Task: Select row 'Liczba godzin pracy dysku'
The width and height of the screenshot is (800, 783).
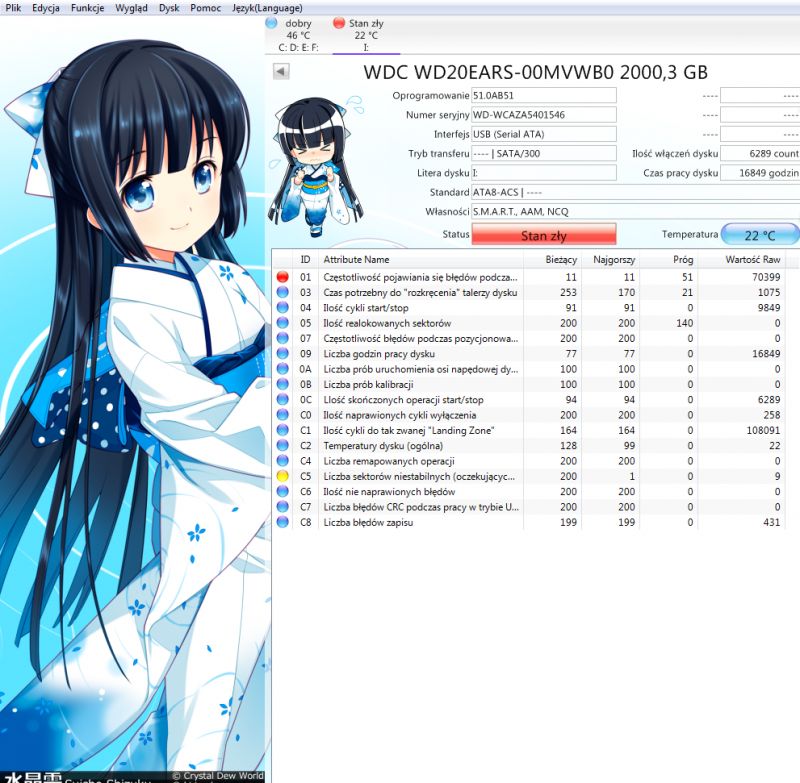Action: pos(528,353)
